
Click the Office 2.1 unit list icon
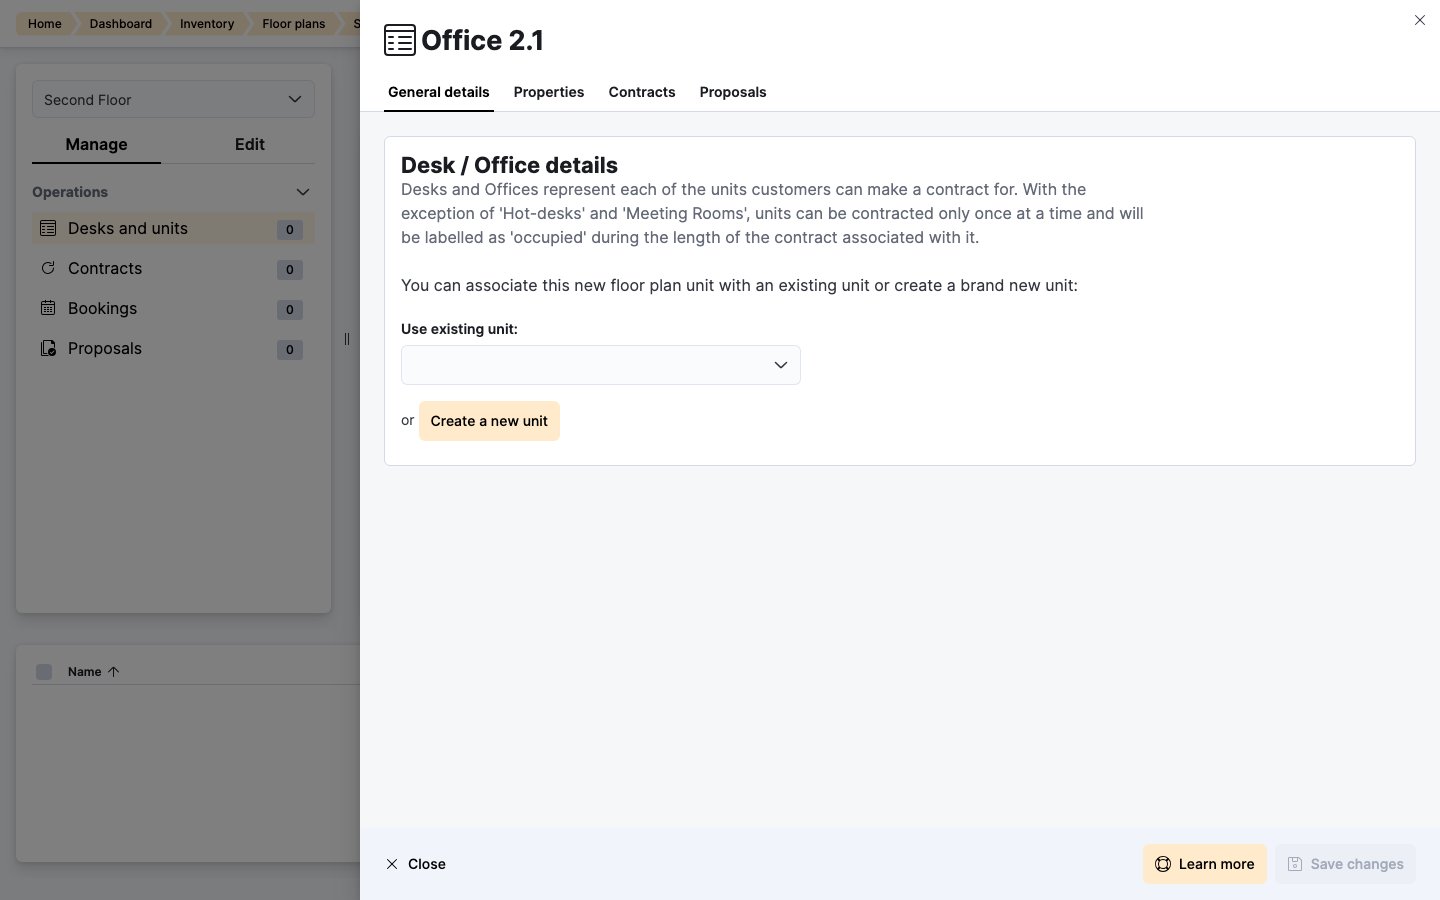coord(400,40)
